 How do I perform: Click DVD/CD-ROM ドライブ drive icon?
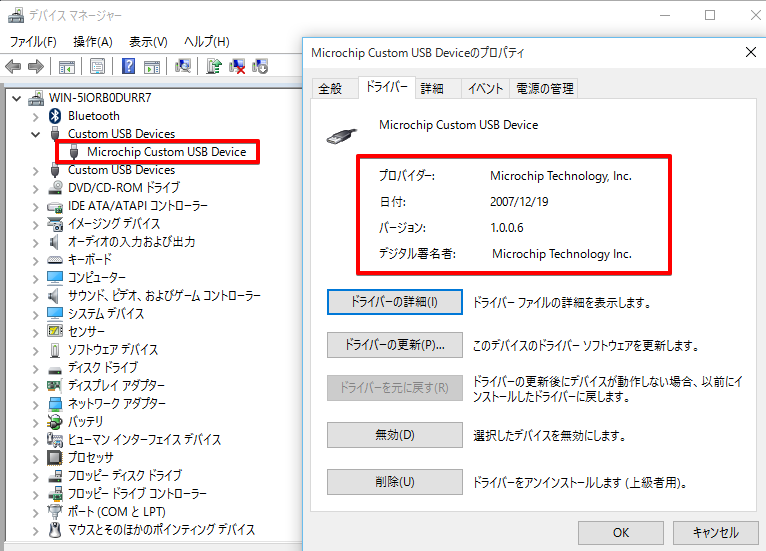click(x=55, y=188)
